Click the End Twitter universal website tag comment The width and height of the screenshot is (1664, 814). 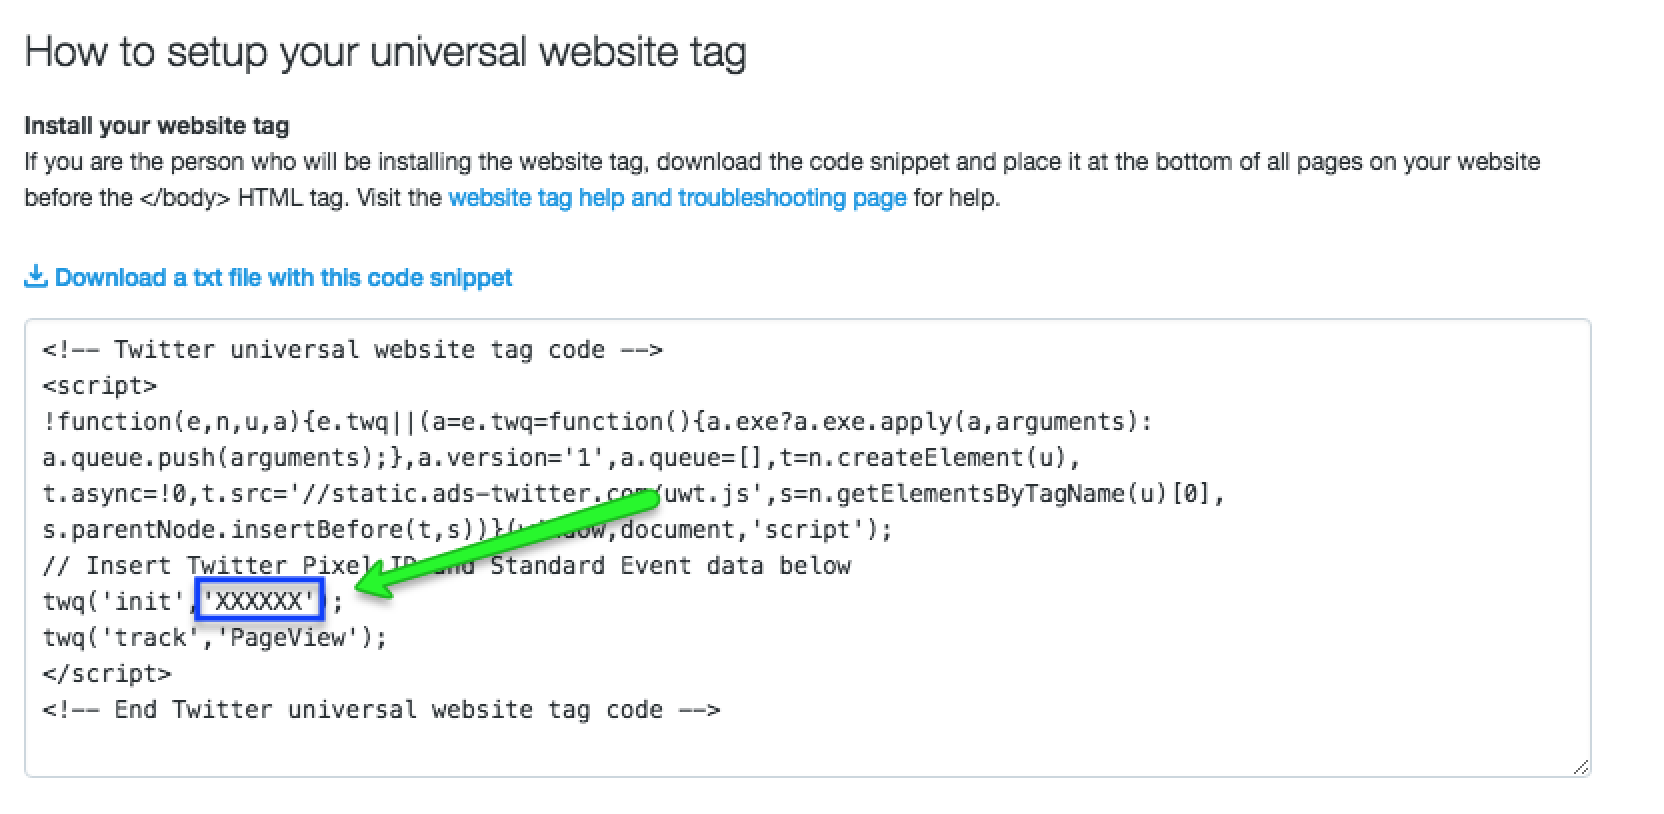click(x=380, y=710)
